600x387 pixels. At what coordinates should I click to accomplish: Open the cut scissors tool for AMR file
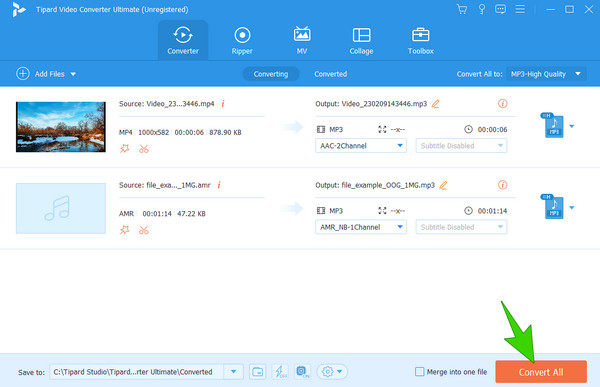tap(144, 230)
